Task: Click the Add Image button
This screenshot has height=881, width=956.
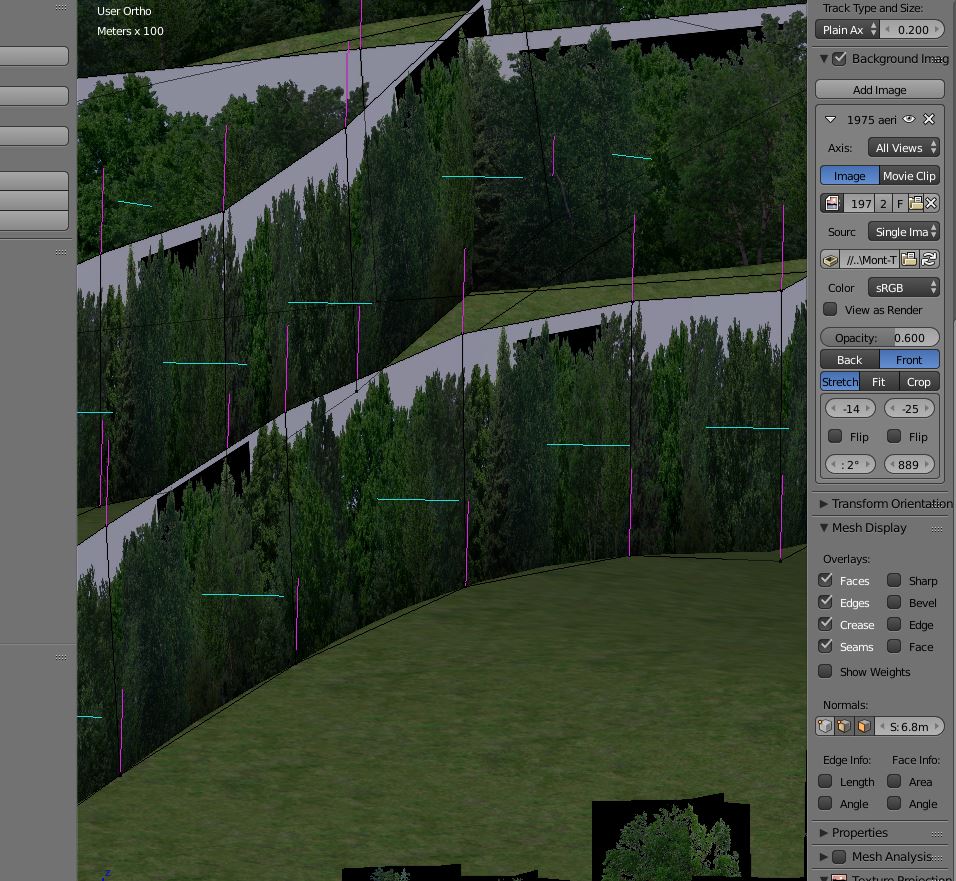Action: pyautogui.click(x=879, y=90)
